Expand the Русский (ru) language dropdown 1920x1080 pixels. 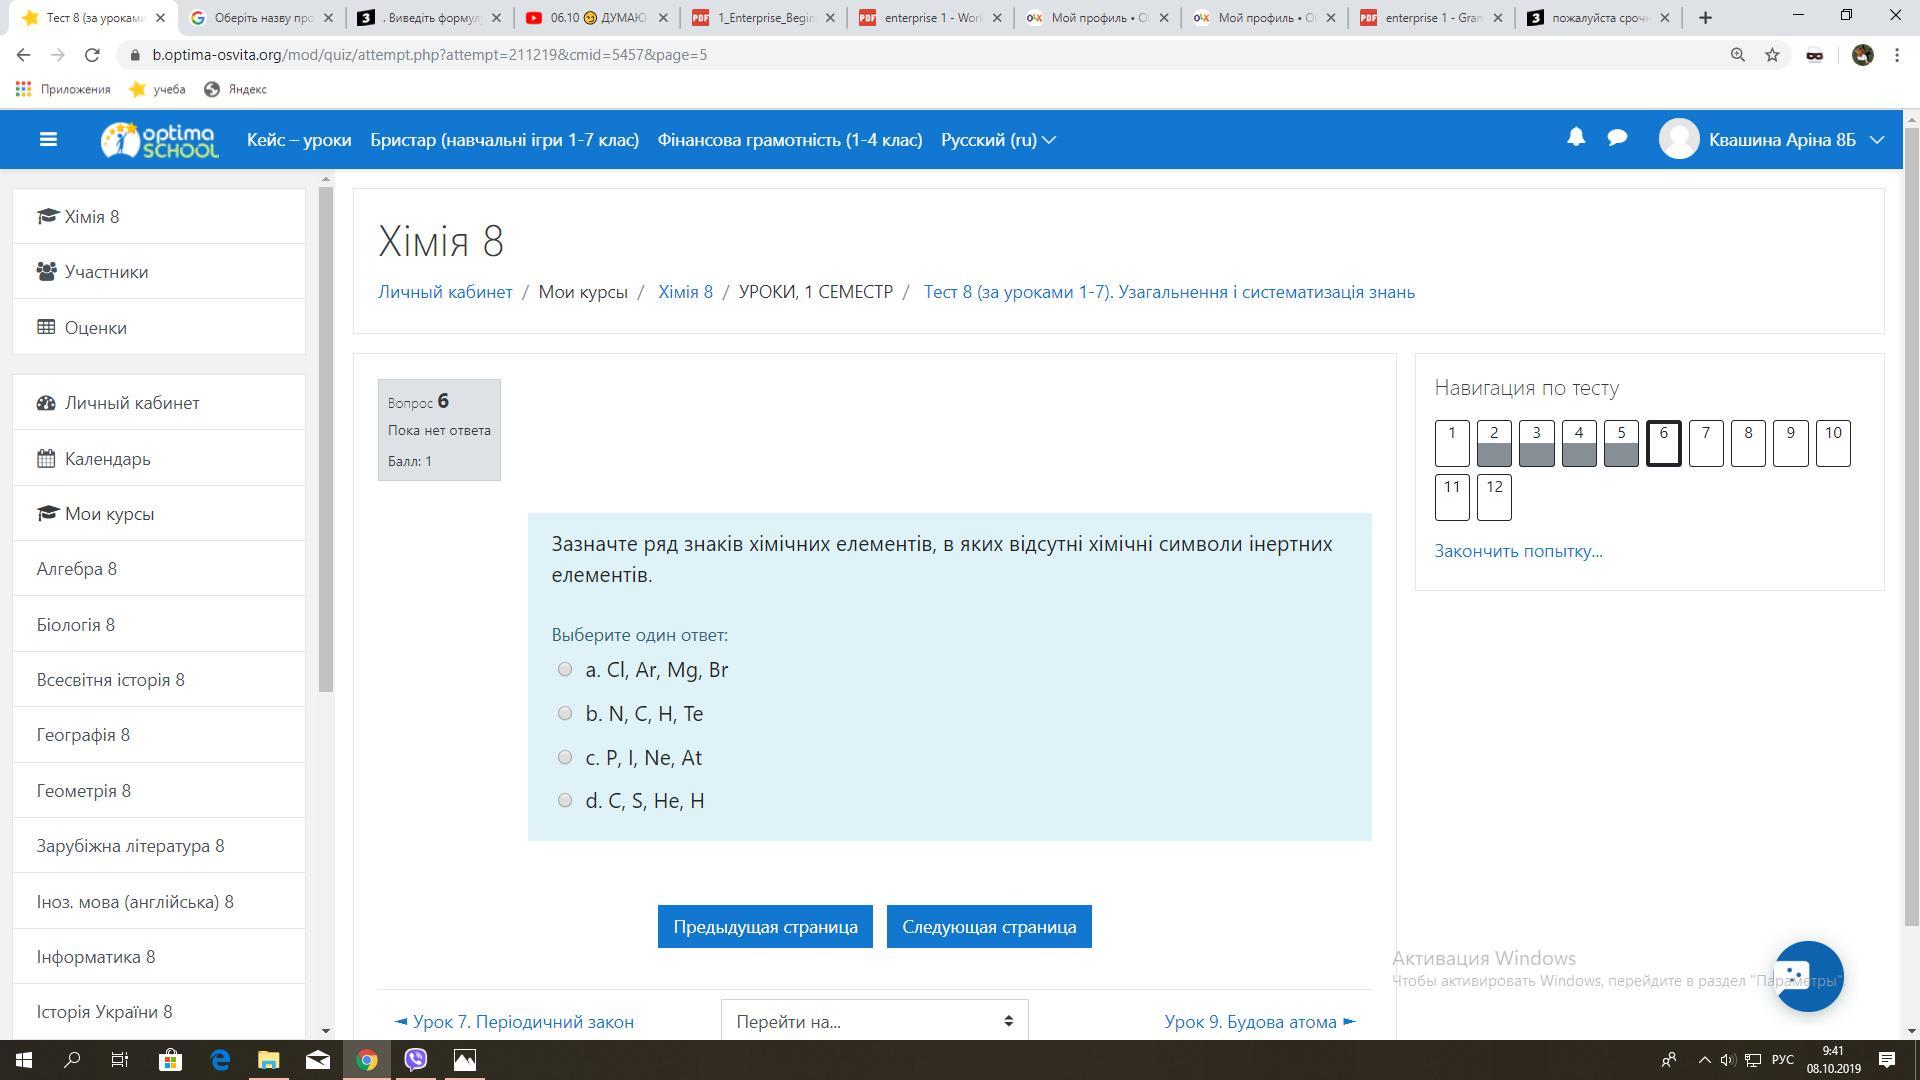997,140
